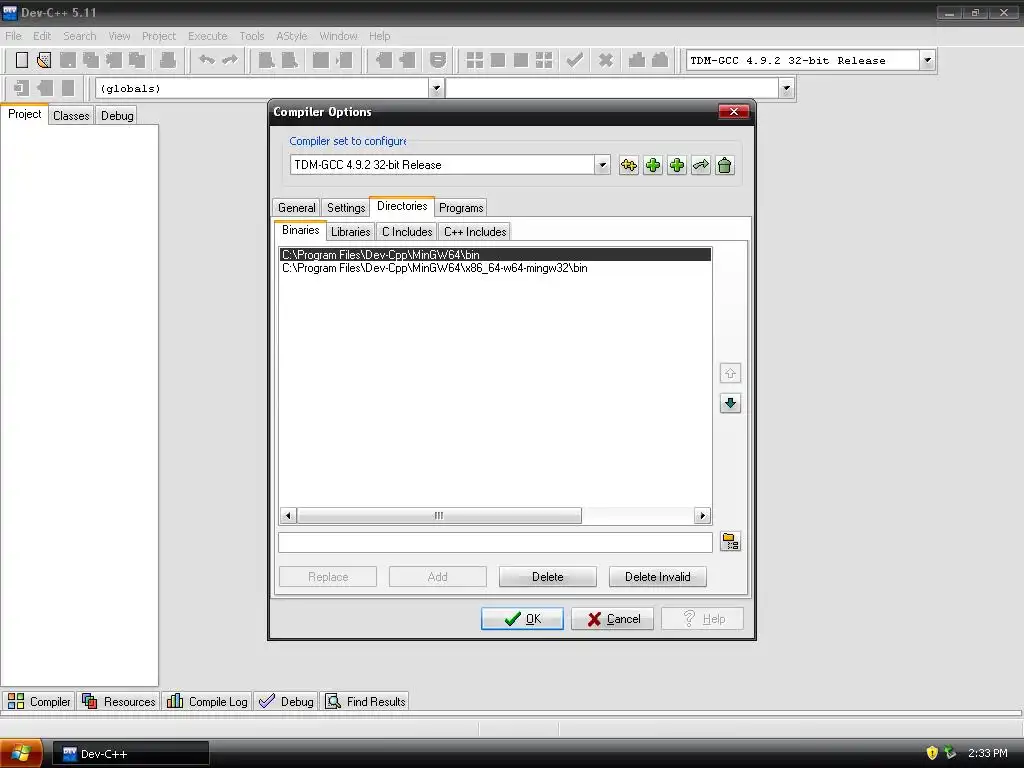The height and width of the screenshot is (768, 1024).
Task: Click the yellow security shield tray icon
Action: (932, 753)
